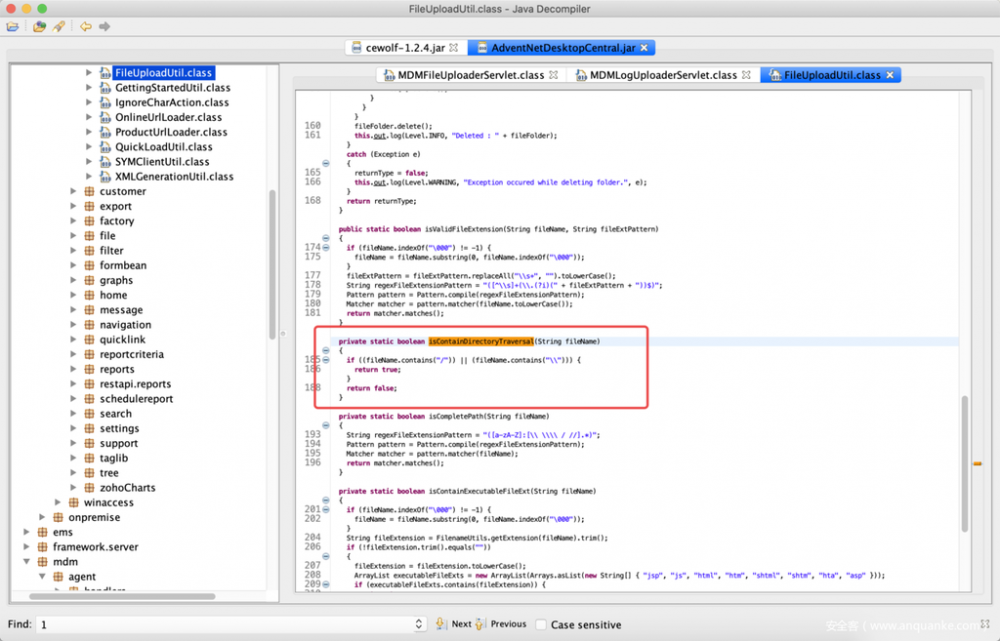Click the Open File toolbar icon
Image resolution: width=1000 pixels, height=641 pixels.
click(12, 27)
